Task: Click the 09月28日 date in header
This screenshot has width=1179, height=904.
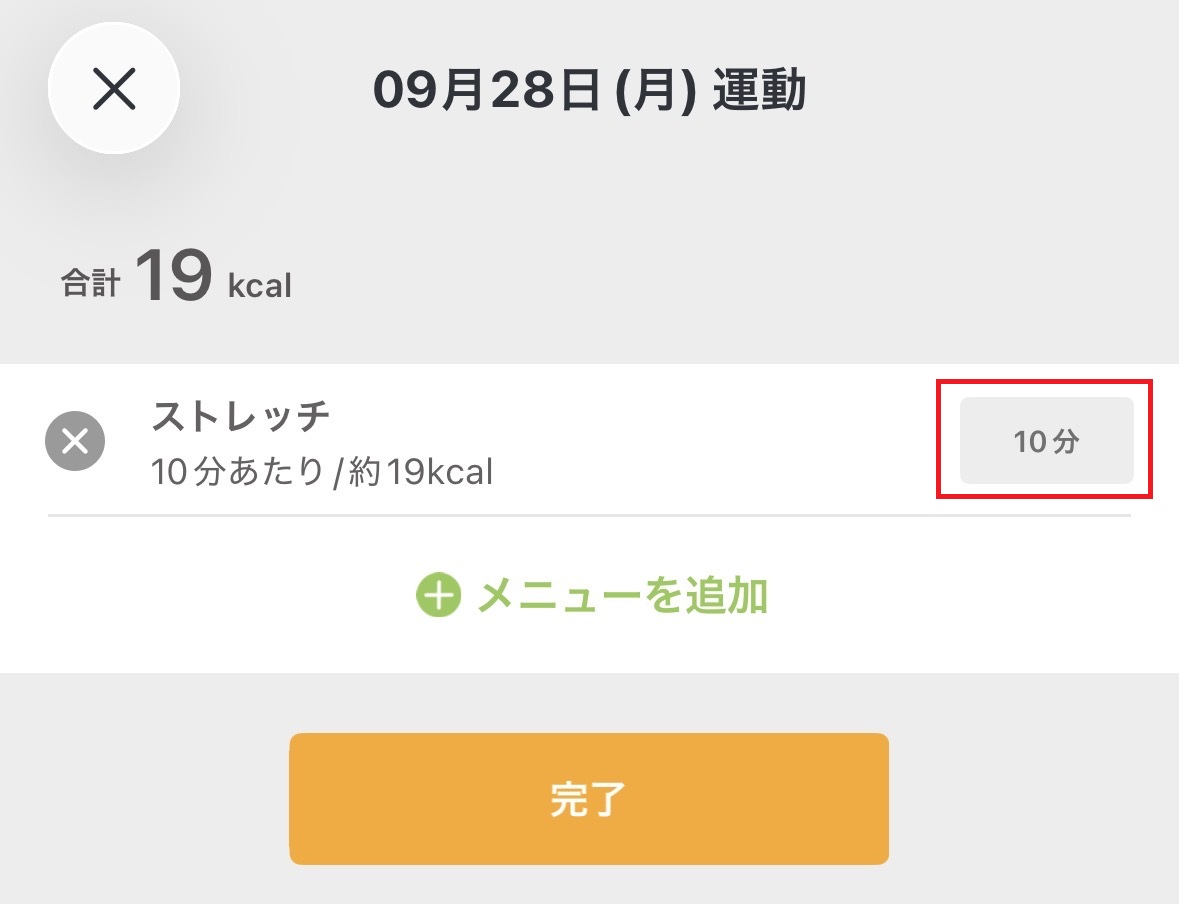Action: (x=487, y=90)
